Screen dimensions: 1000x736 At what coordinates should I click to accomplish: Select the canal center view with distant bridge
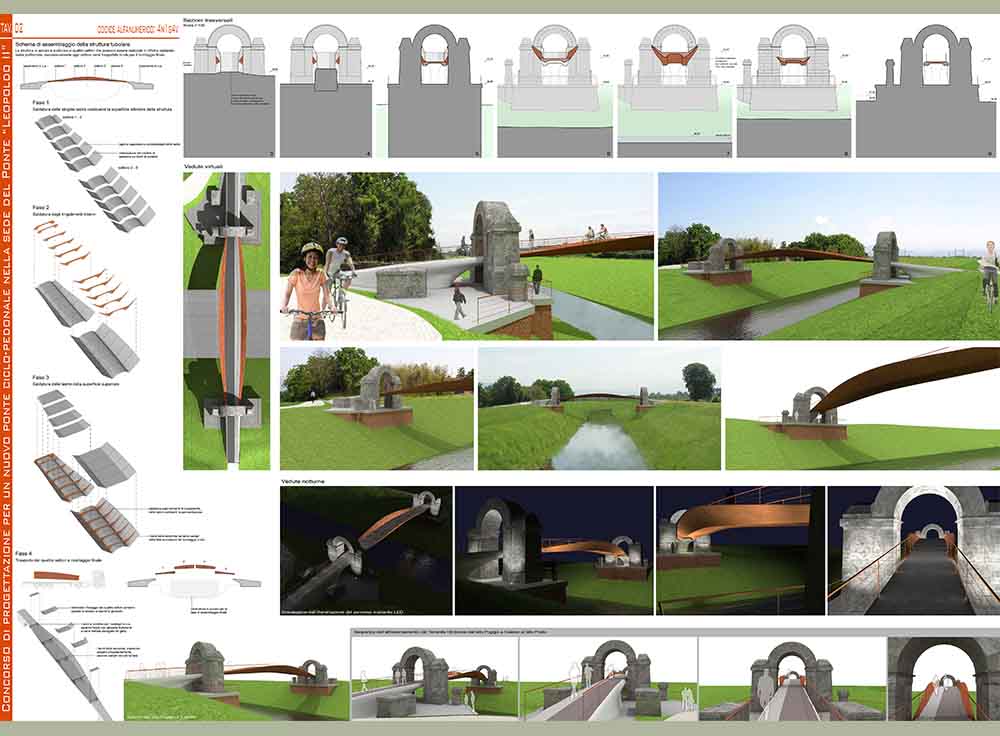(x=599, y=408)
